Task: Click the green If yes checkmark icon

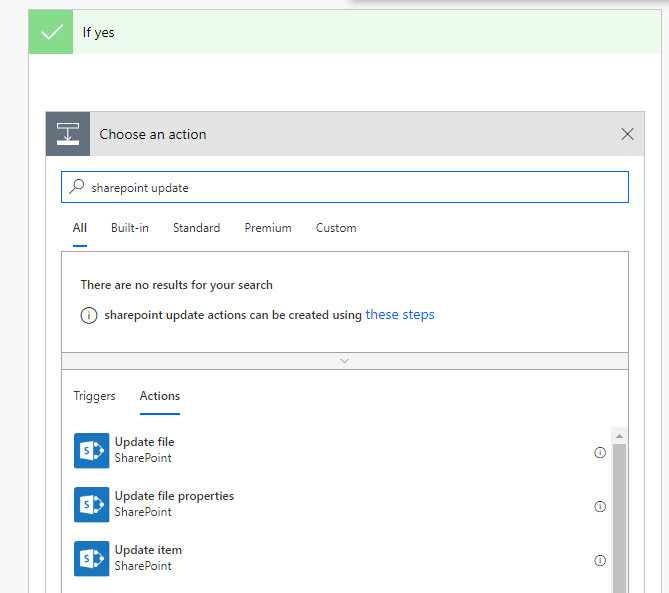Action: [51, 32]
